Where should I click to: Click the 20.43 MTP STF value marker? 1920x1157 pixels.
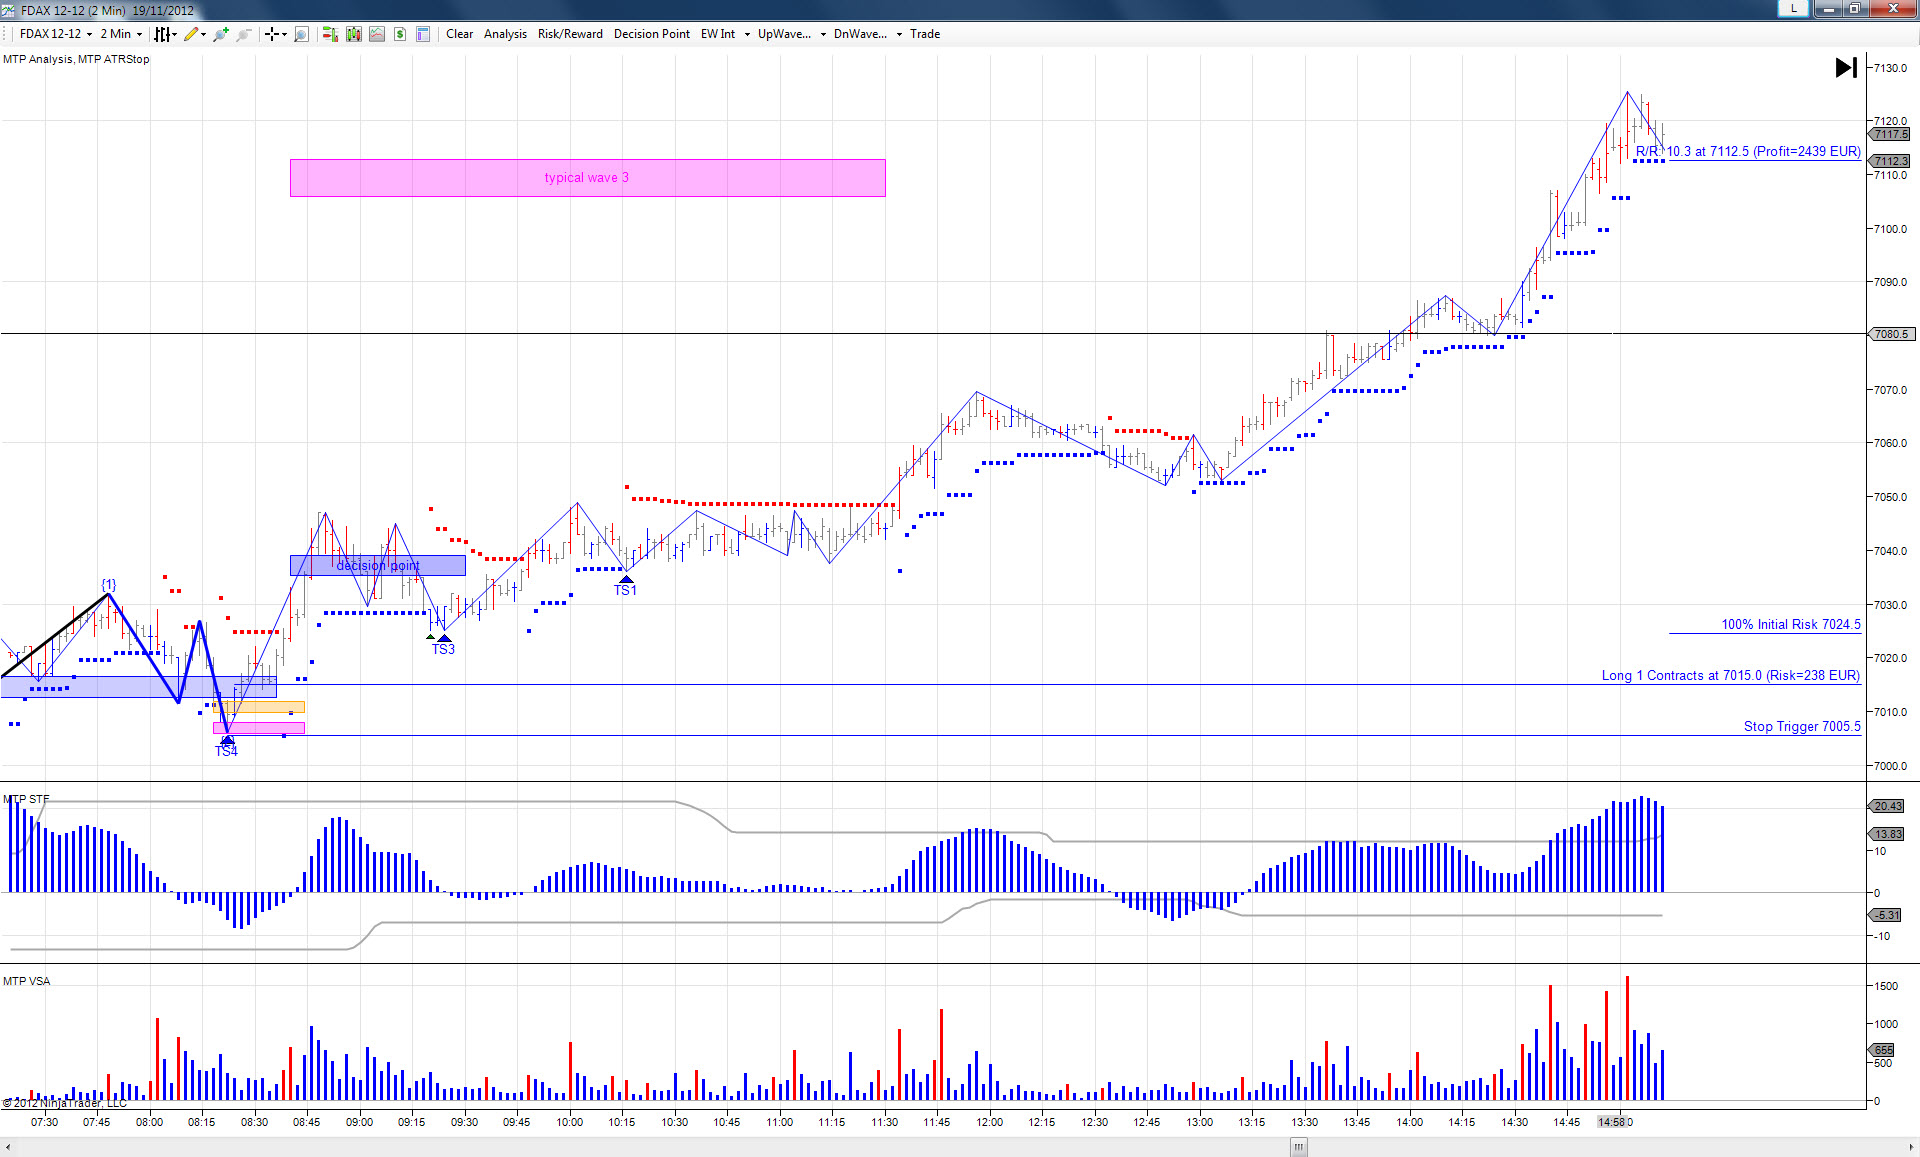coord(1887,806)
